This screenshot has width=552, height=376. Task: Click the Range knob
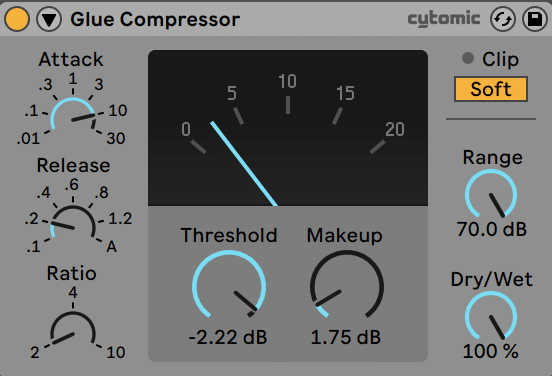491,195
